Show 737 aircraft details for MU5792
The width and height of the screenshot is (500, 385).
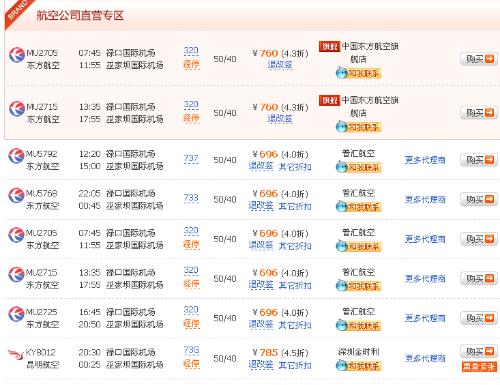pos(191,158)
